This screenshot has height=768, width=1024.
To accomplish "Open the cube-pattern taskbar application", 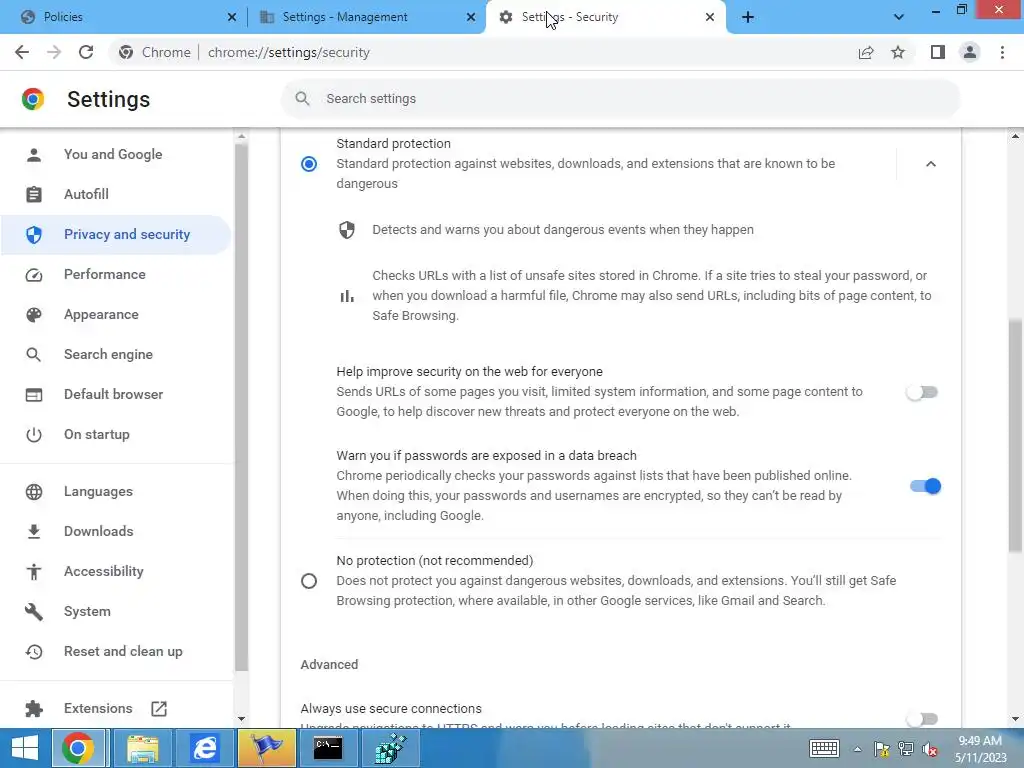I will (x=391, y=748).
